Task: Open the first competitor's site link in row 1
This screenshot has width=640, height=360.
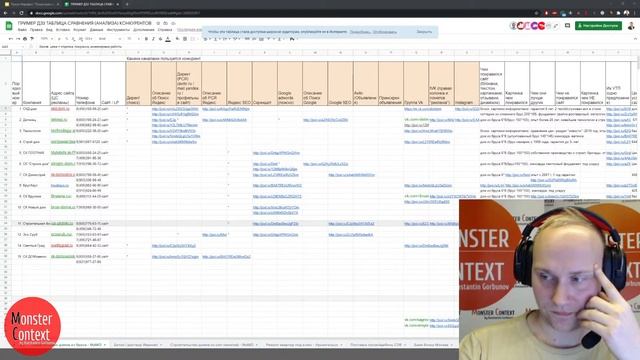Action: (60, 109)
